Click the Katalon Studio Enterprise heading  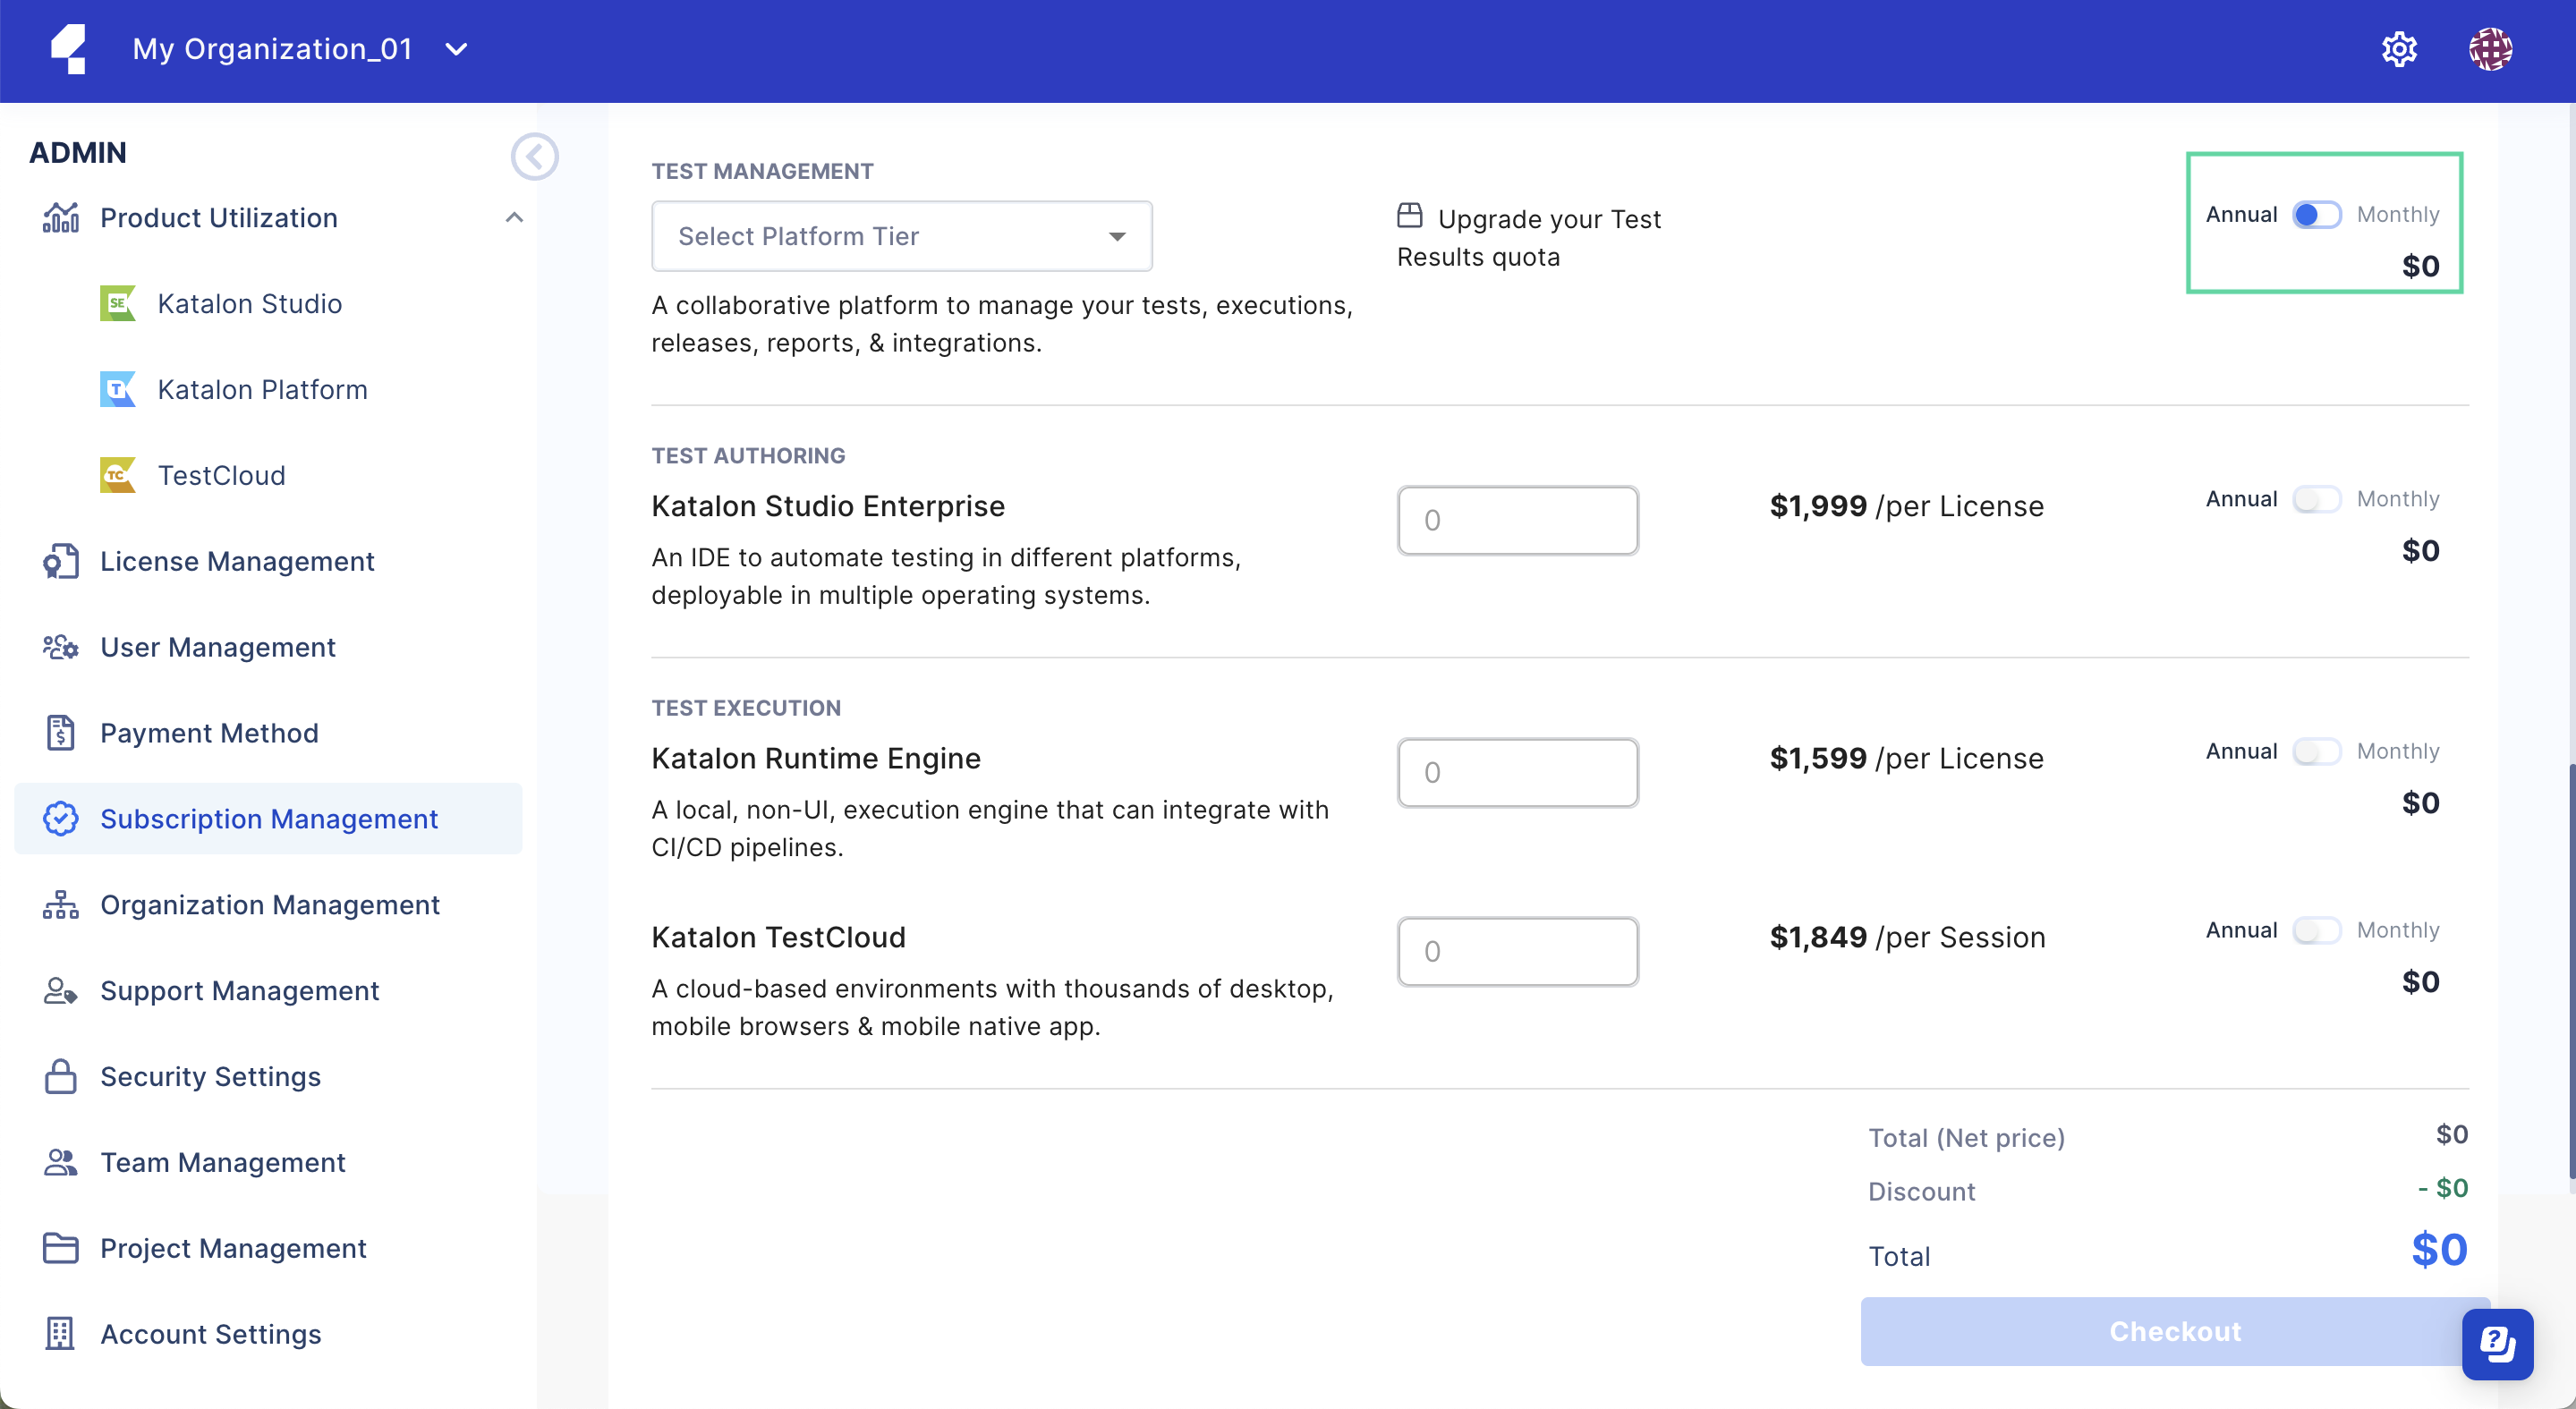(x=828, y=506)
